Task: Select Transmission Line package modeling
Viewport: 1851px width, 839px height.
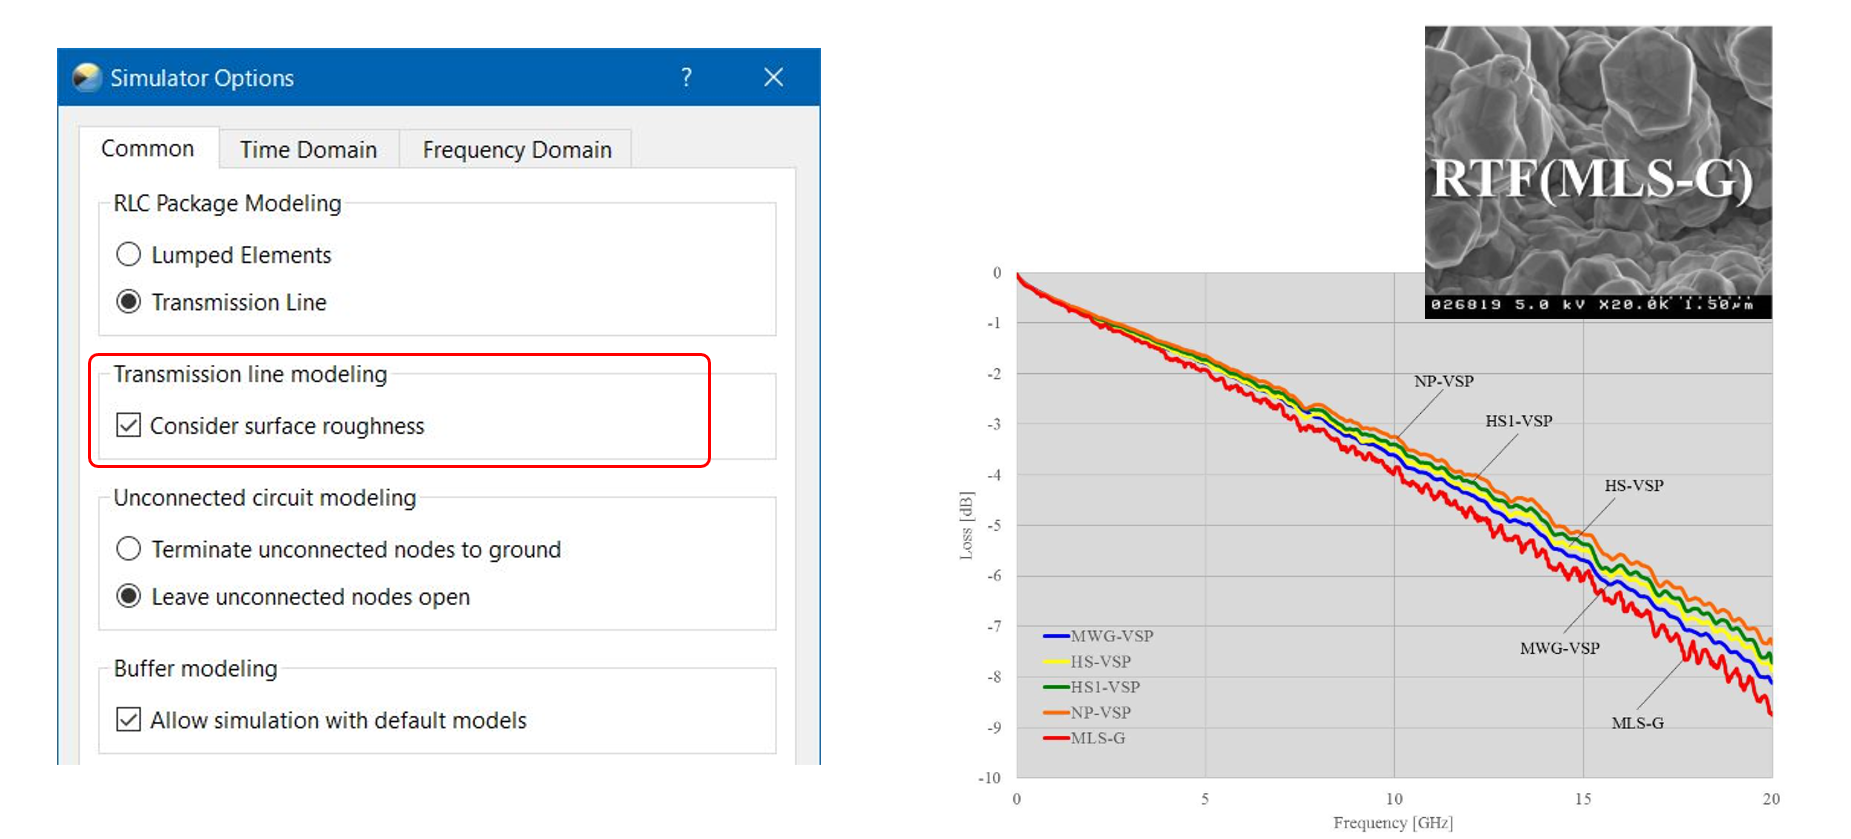Action: (x=129, y=302)
